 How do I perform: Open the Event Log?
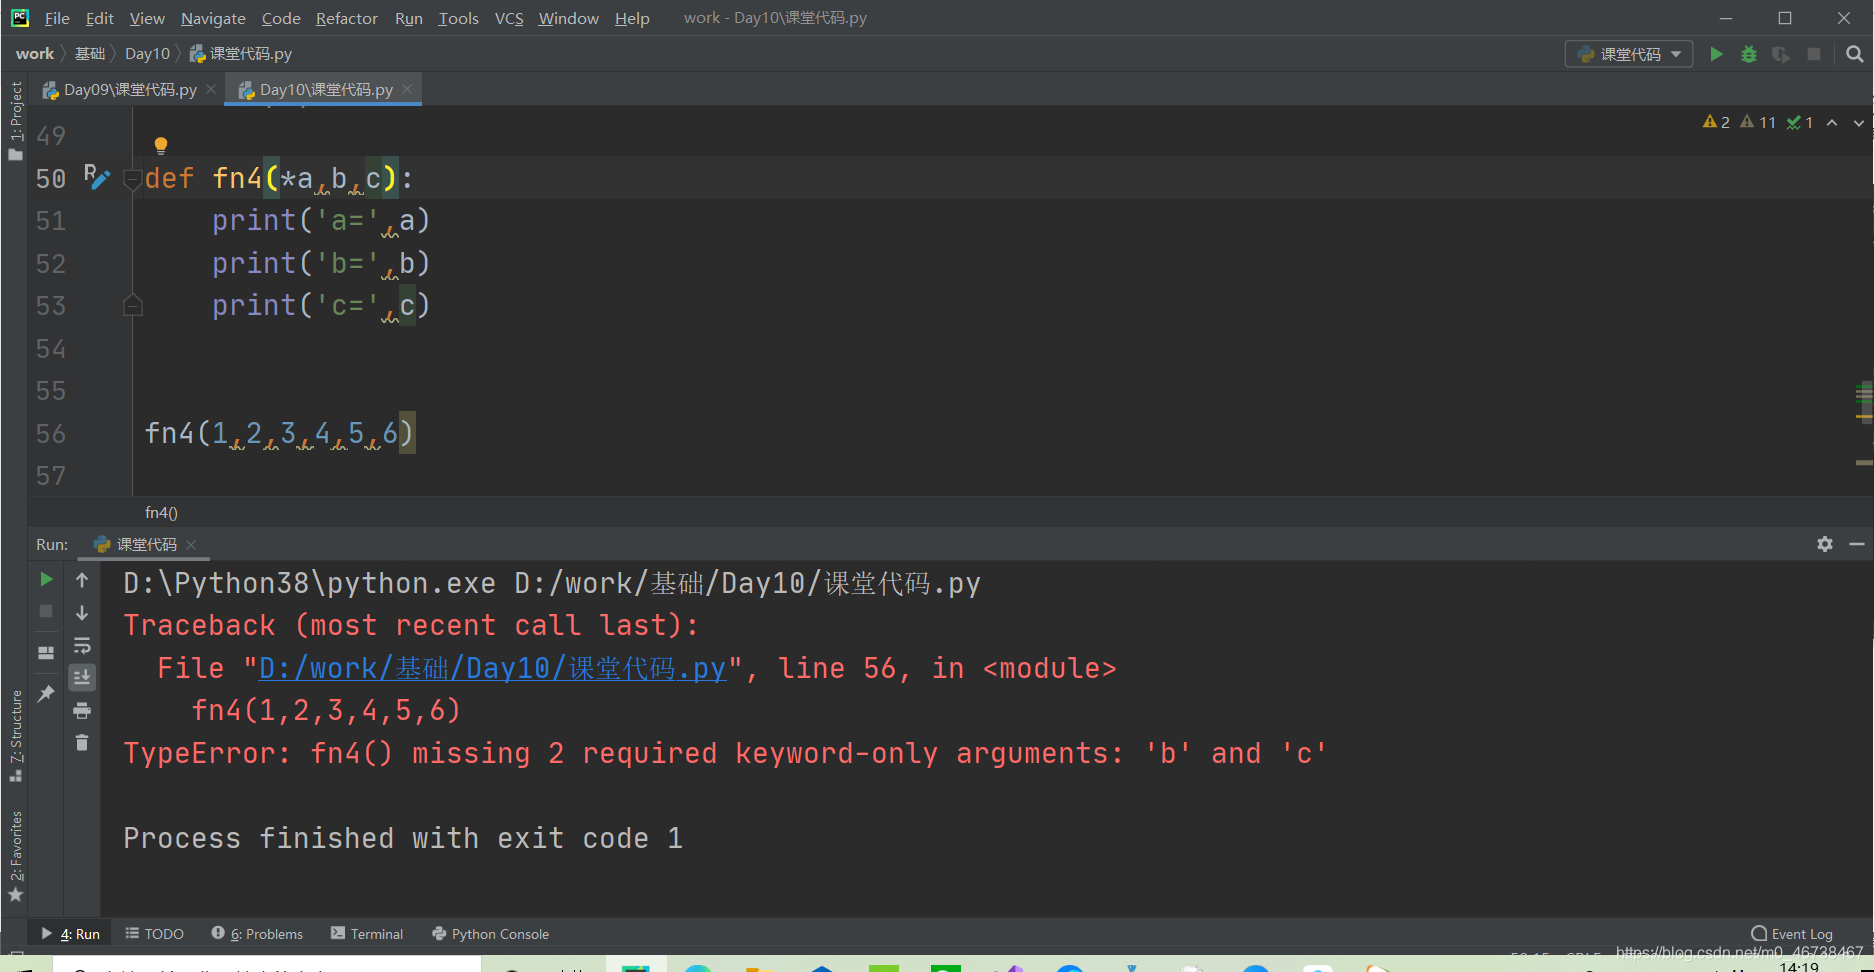pyautogui.click(x=1792, y=934)
